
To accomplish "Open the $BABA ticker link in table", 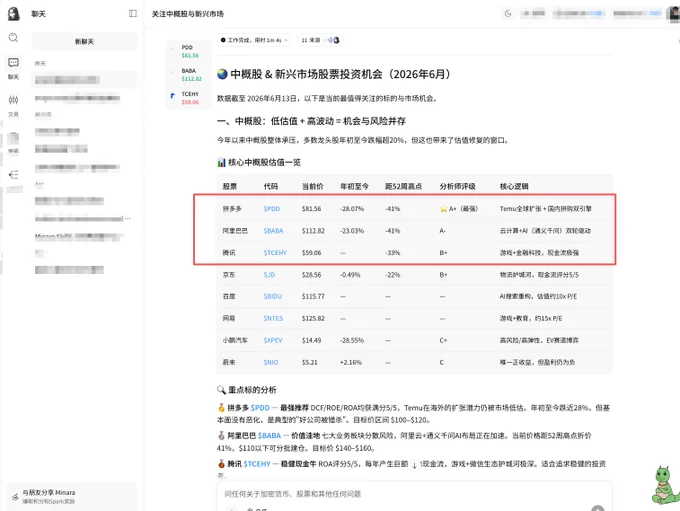I will click(x=273, y=231).
